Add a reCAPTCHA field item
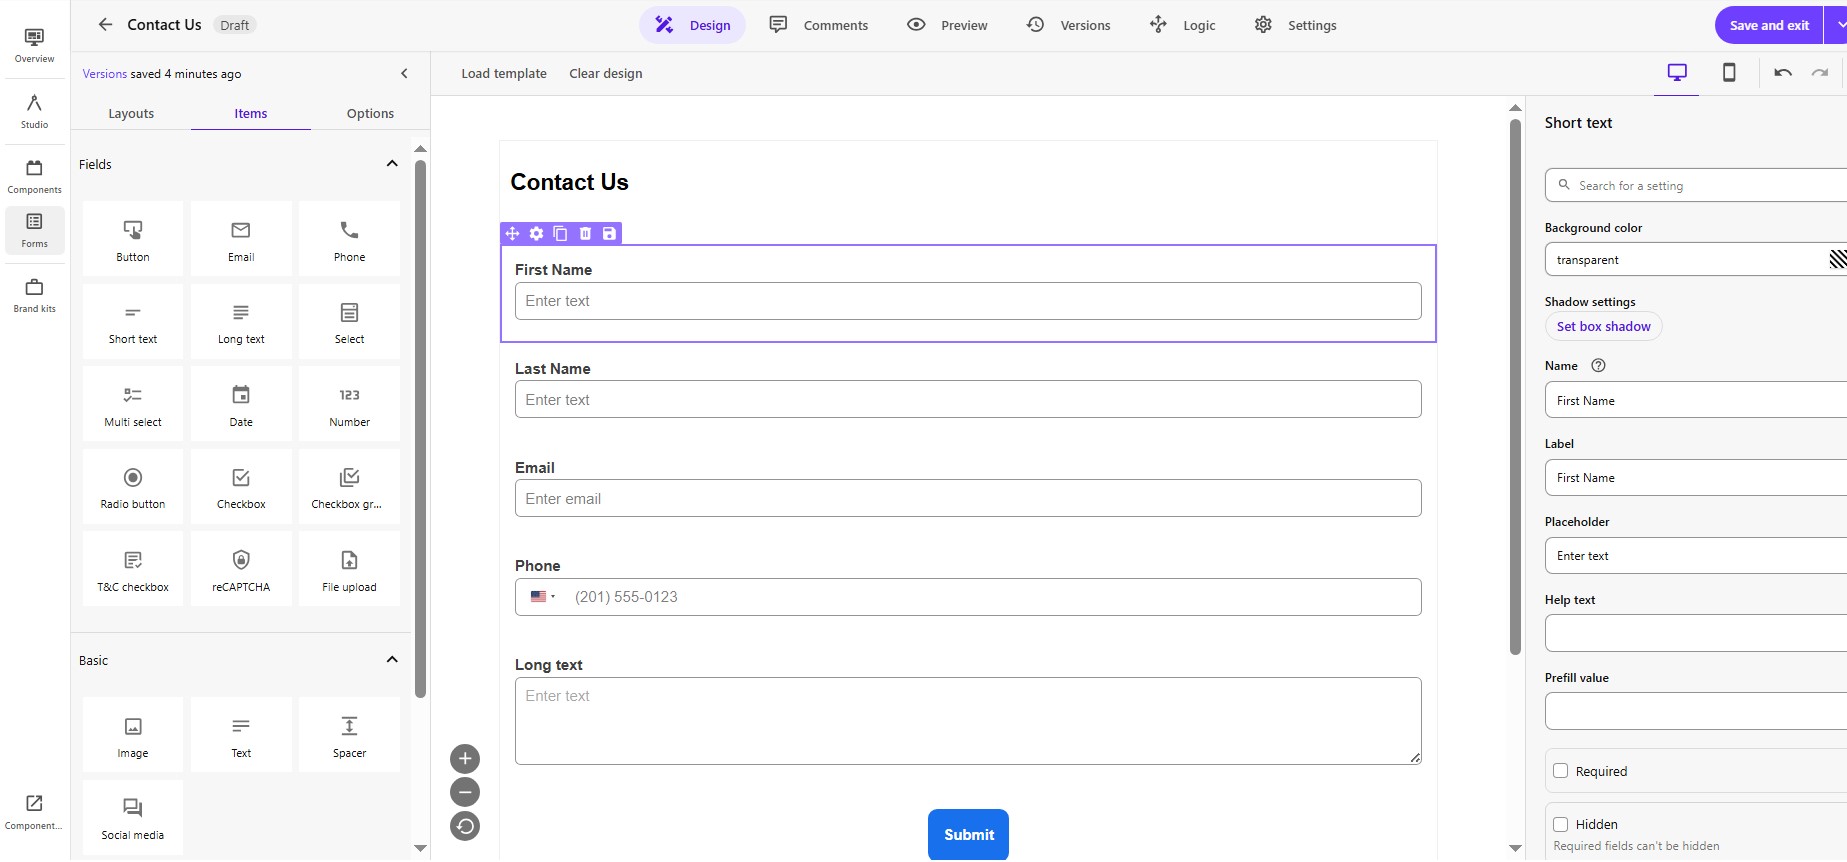This screenshot has width=1847, height=862. pos(241,569)
